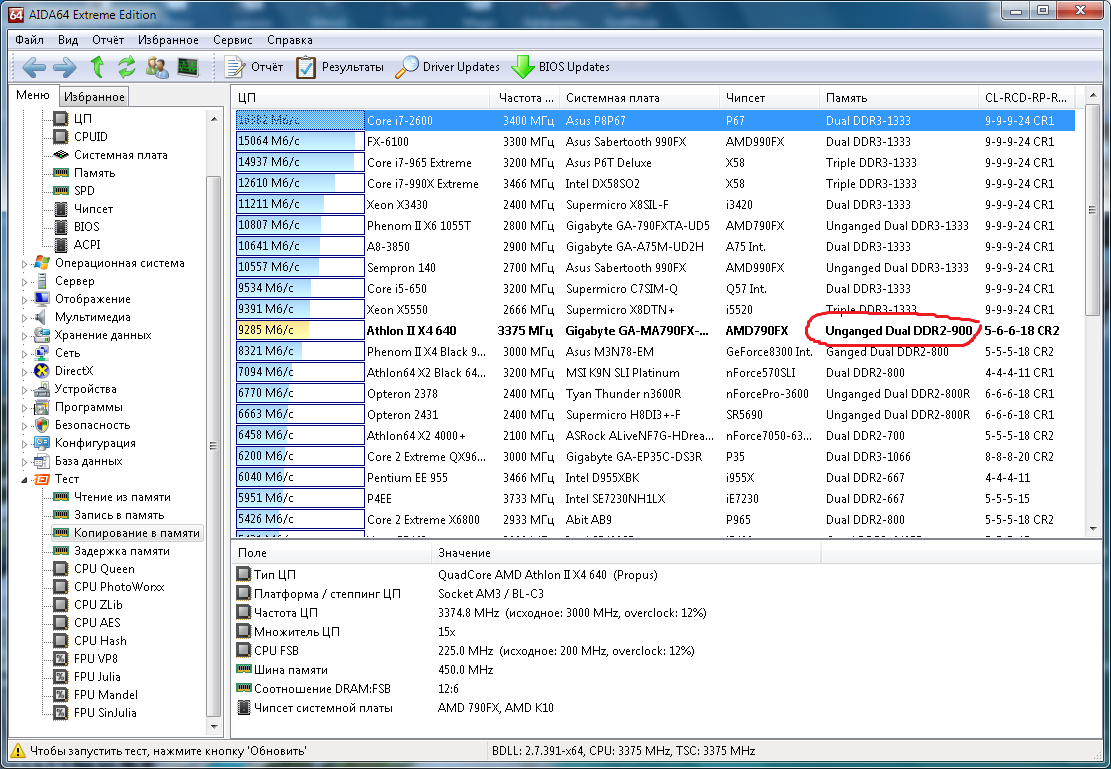Open BIOS Updates
Viewport: 1111px width, 769px height.
(x=560, y=67)
